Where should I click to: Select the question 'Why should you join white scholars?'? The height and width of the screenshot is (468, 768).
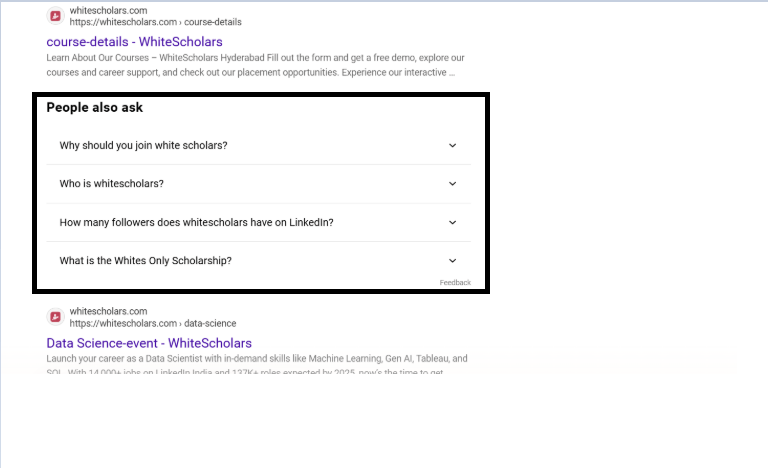point(143,146)
